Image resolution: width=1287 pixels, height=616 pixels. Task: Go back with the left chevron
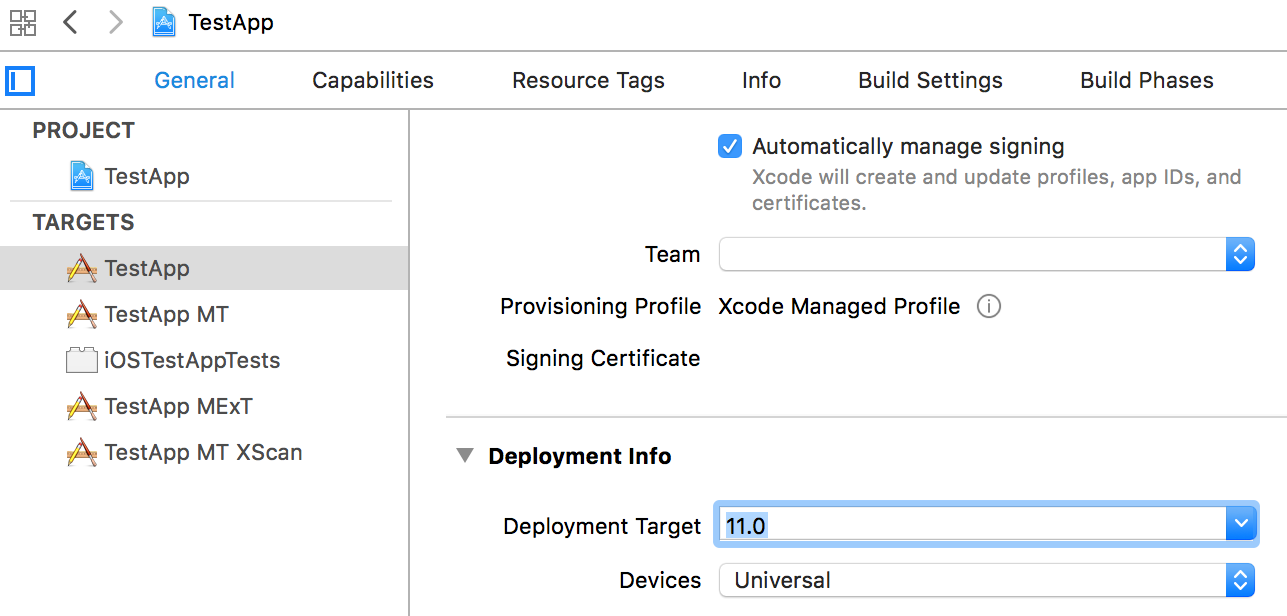coord(70,23)
